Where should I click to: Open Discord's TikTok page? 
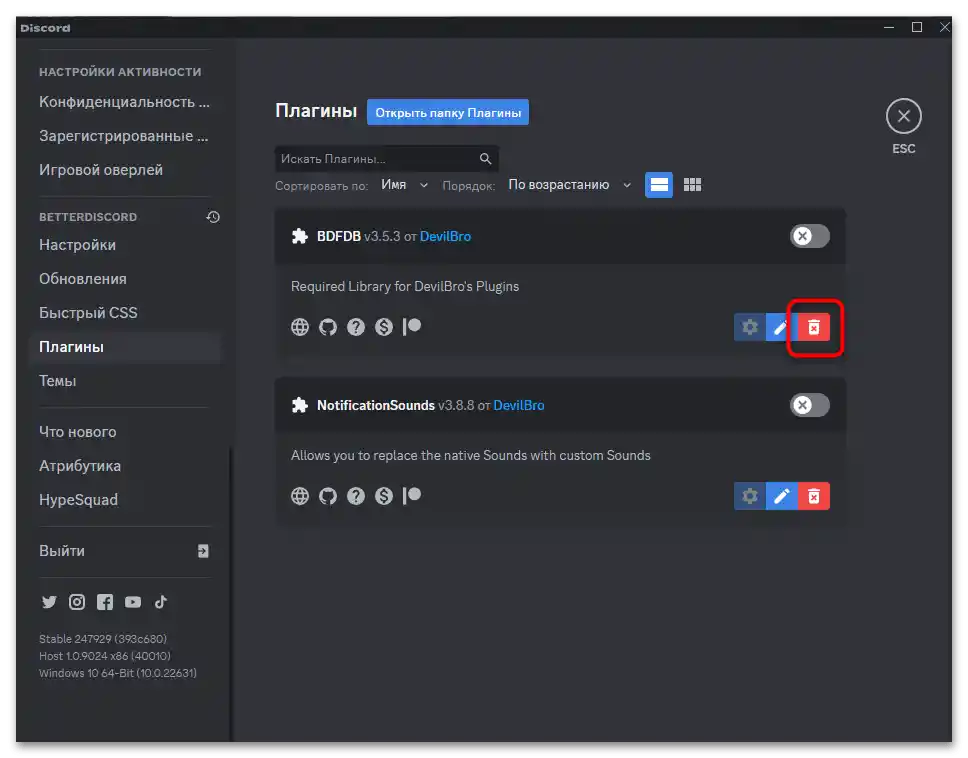(x=161, y=602)
